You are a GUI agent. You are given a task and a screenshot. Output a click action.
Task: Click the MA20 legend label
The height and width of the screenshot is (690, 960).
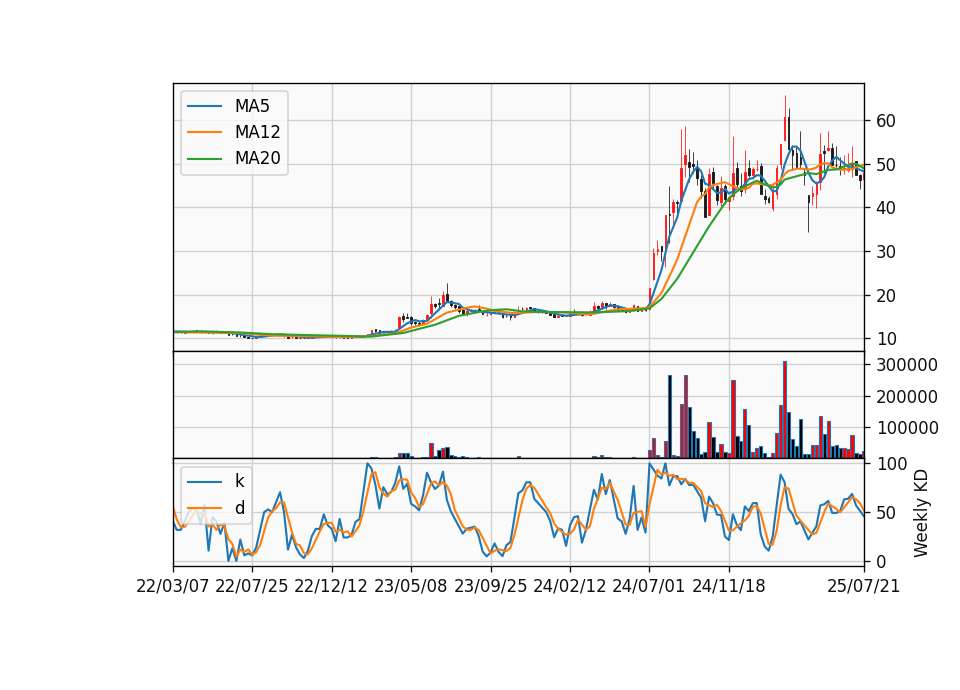pyautogui.click(x=257, y=158)
